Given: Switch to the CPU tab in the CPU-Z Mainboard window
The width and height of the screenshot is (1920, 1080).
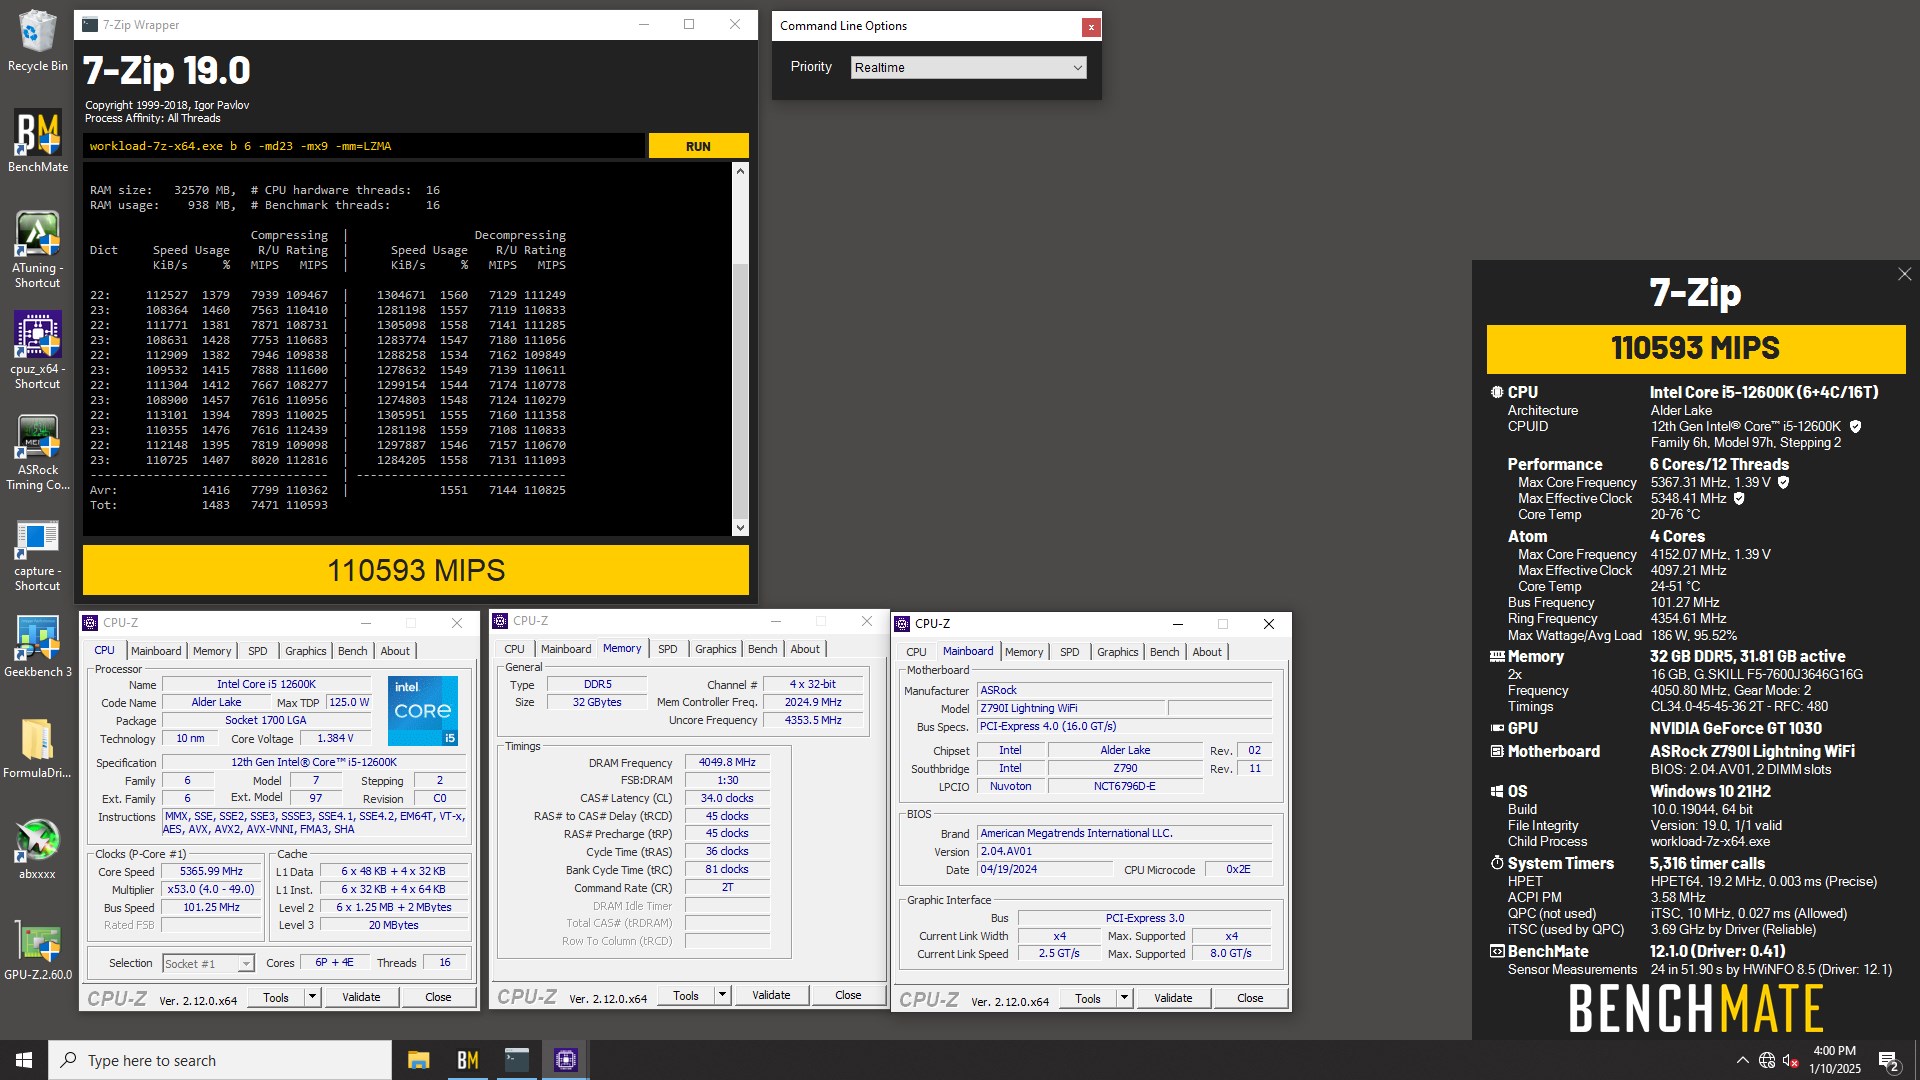Looking at the screenshot, I should (916, 652).
